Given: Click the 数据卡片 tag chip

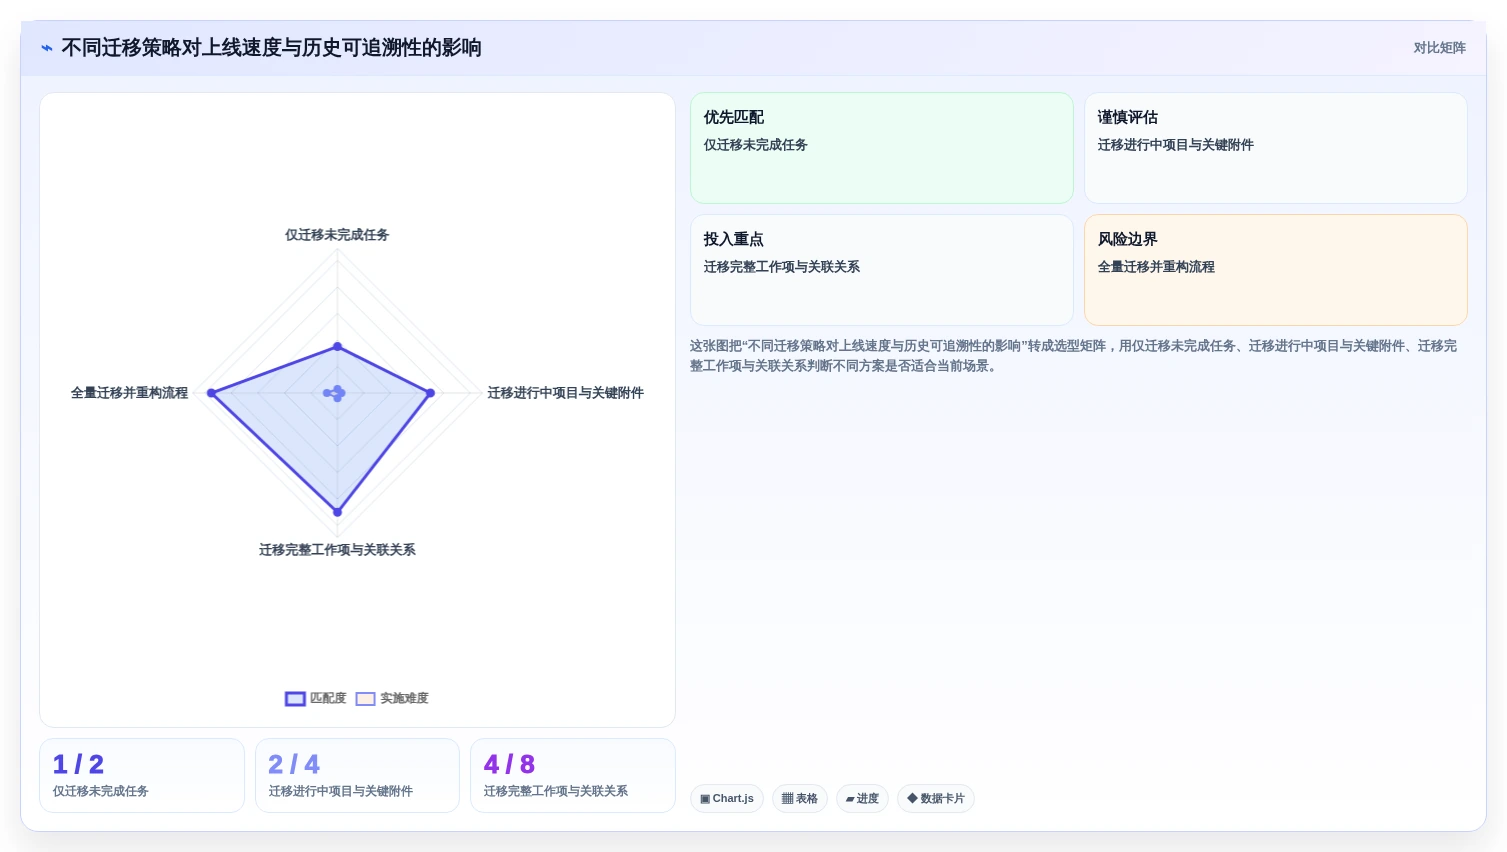Looking at the screenshot, I should click(936, 799).
